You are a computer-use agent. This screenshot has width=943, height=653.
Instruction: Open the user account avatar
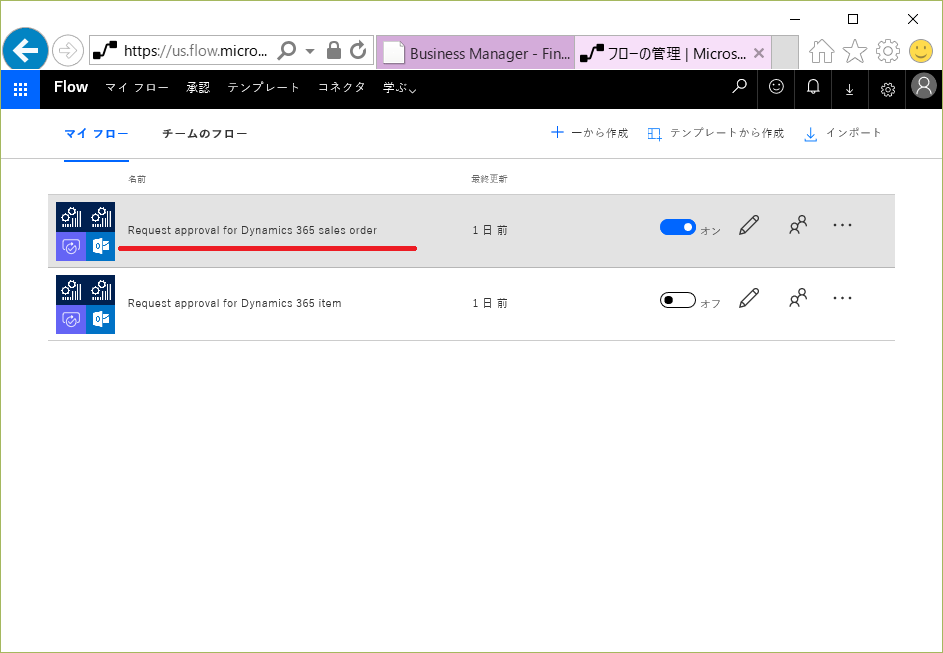point(924,86)
